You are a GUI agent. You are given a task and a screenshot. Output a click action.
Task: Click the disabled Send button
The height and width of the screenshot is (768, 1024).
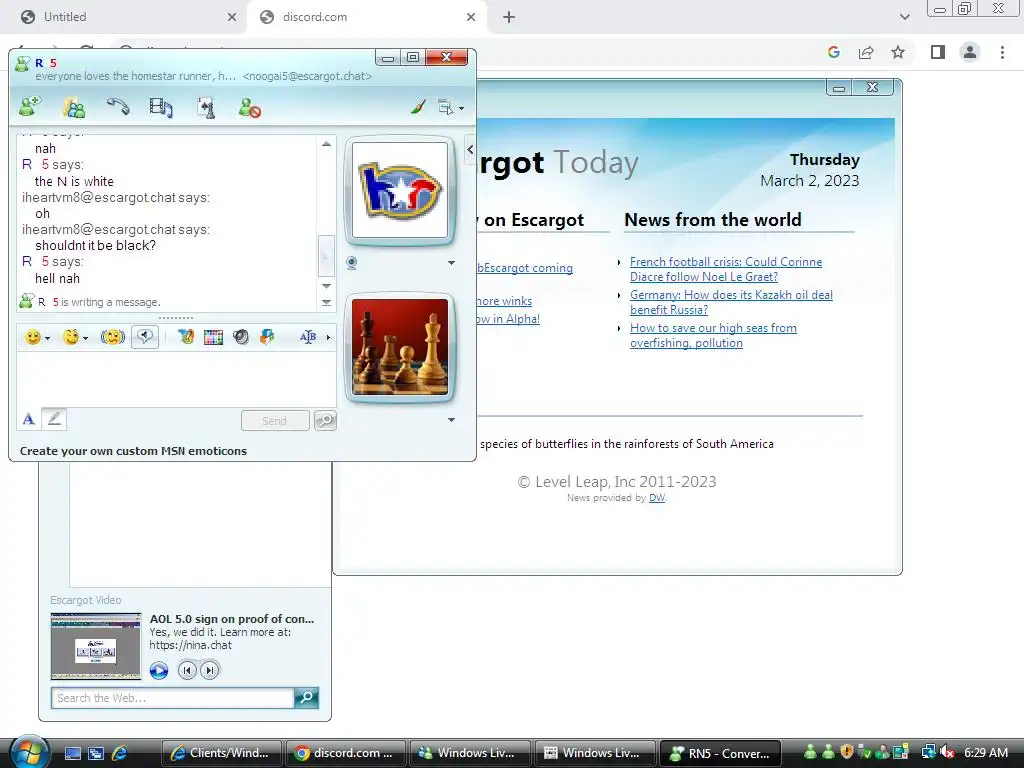[275, 421]
